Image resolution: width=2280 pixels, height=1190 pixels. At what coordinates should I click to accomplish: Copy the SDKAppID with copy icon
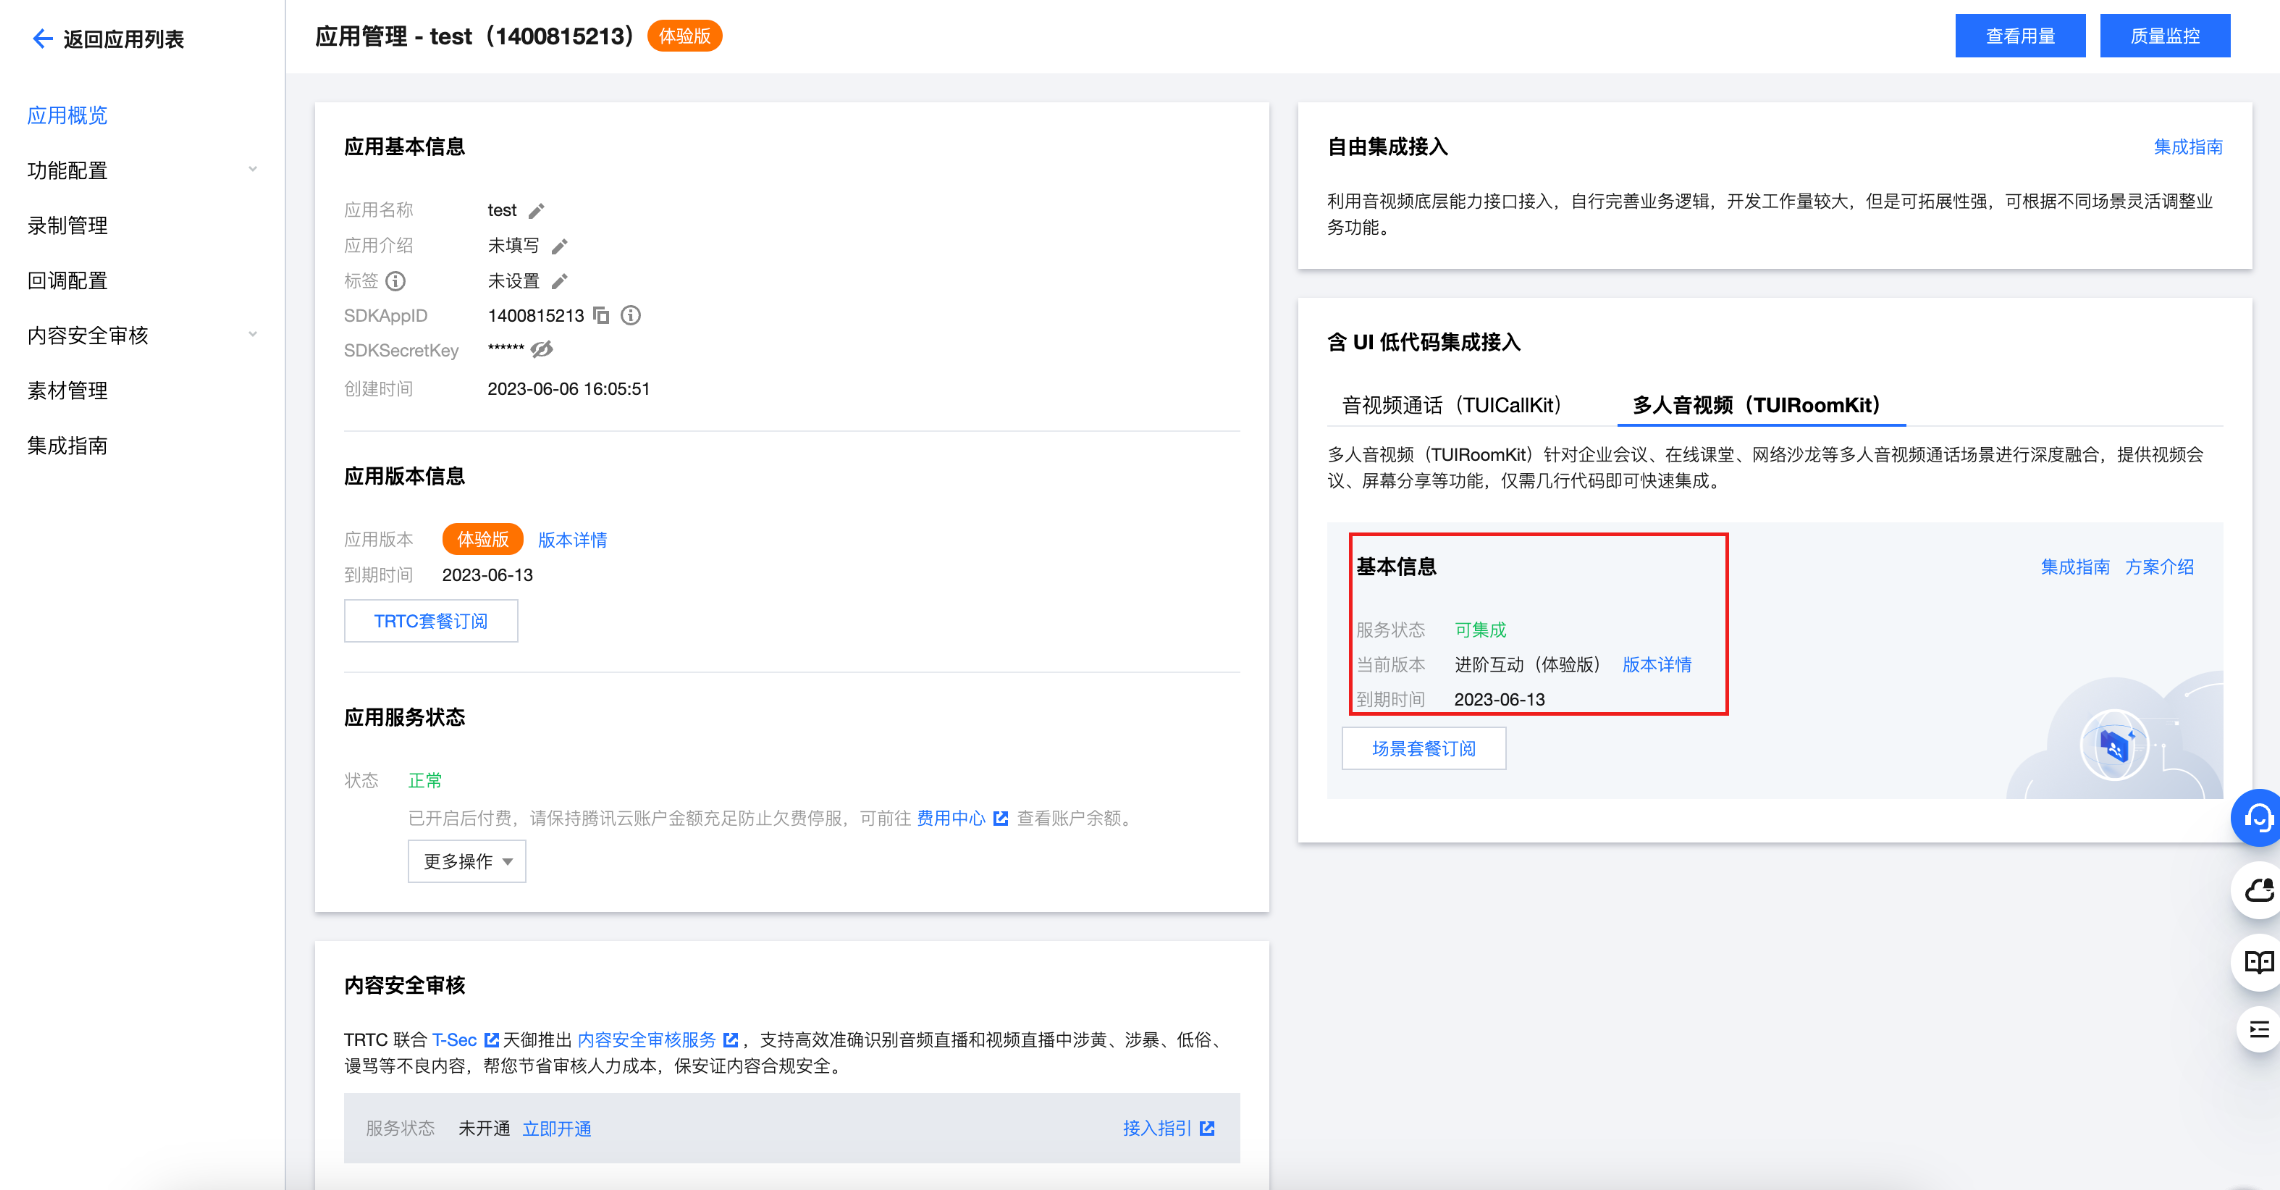point(601,316)
